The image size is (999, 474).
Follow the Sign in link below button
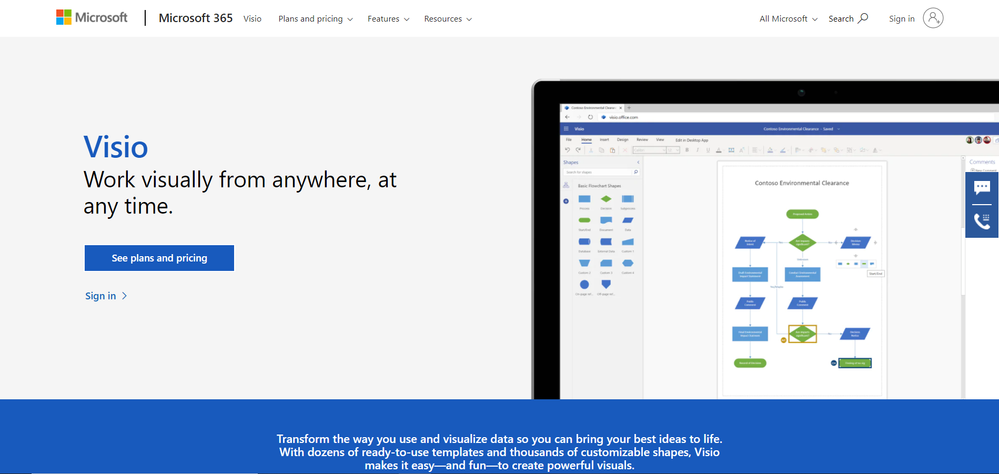point(106,296)
